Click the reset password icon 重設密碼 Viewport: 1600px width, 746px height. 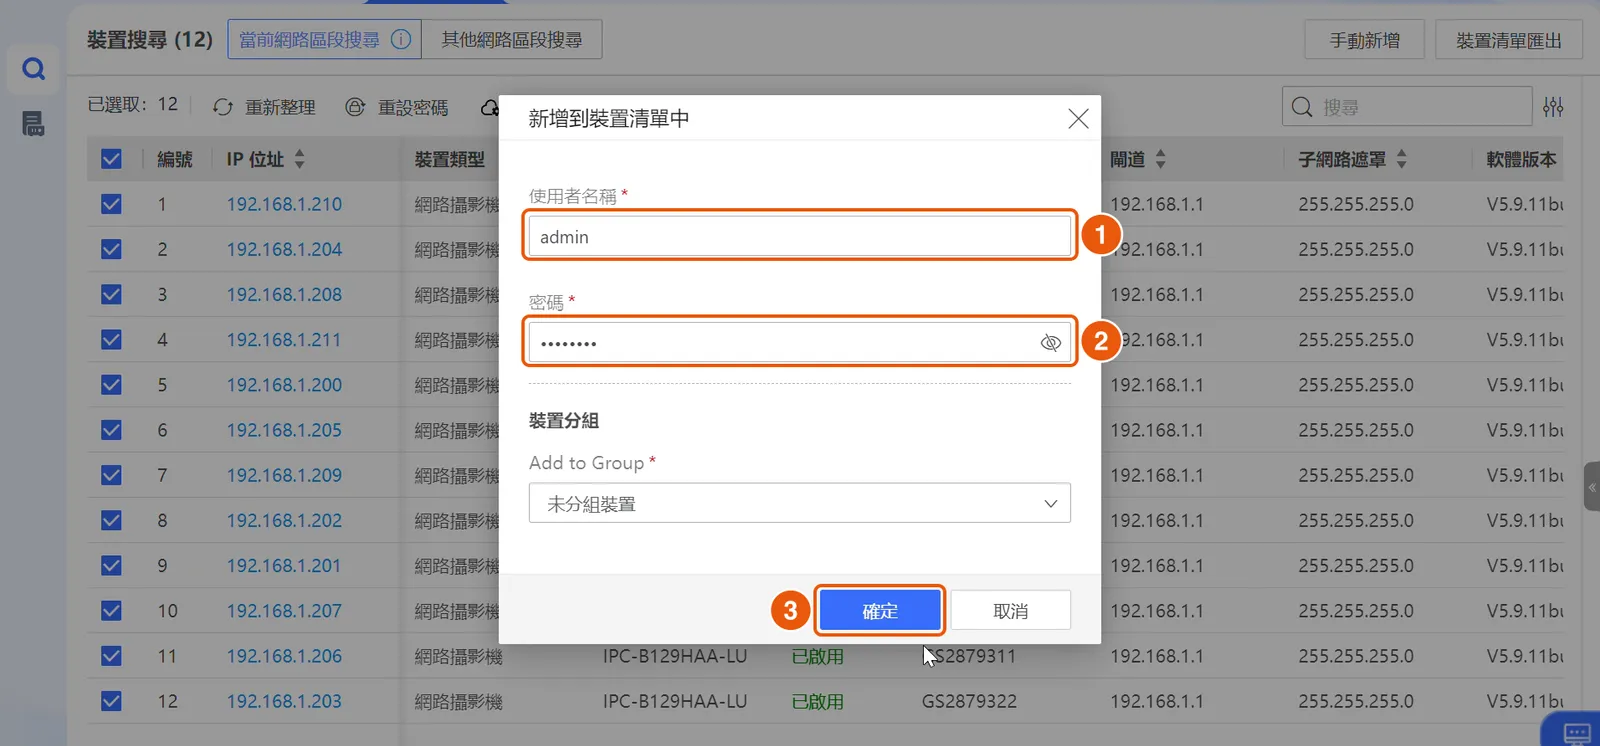[355, 107]
